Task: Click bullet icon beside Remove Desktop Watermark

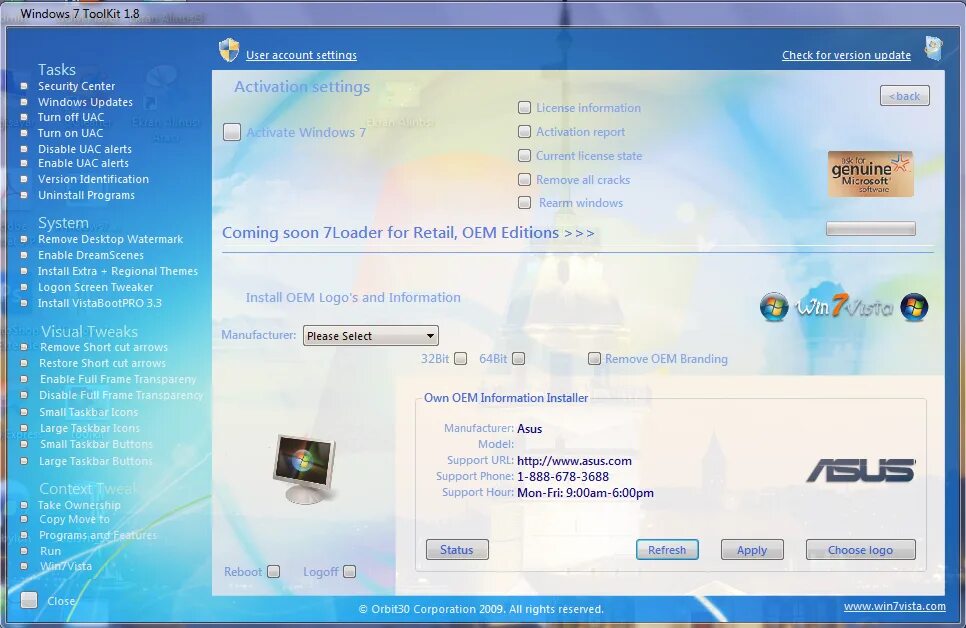Action: (24, 239)
